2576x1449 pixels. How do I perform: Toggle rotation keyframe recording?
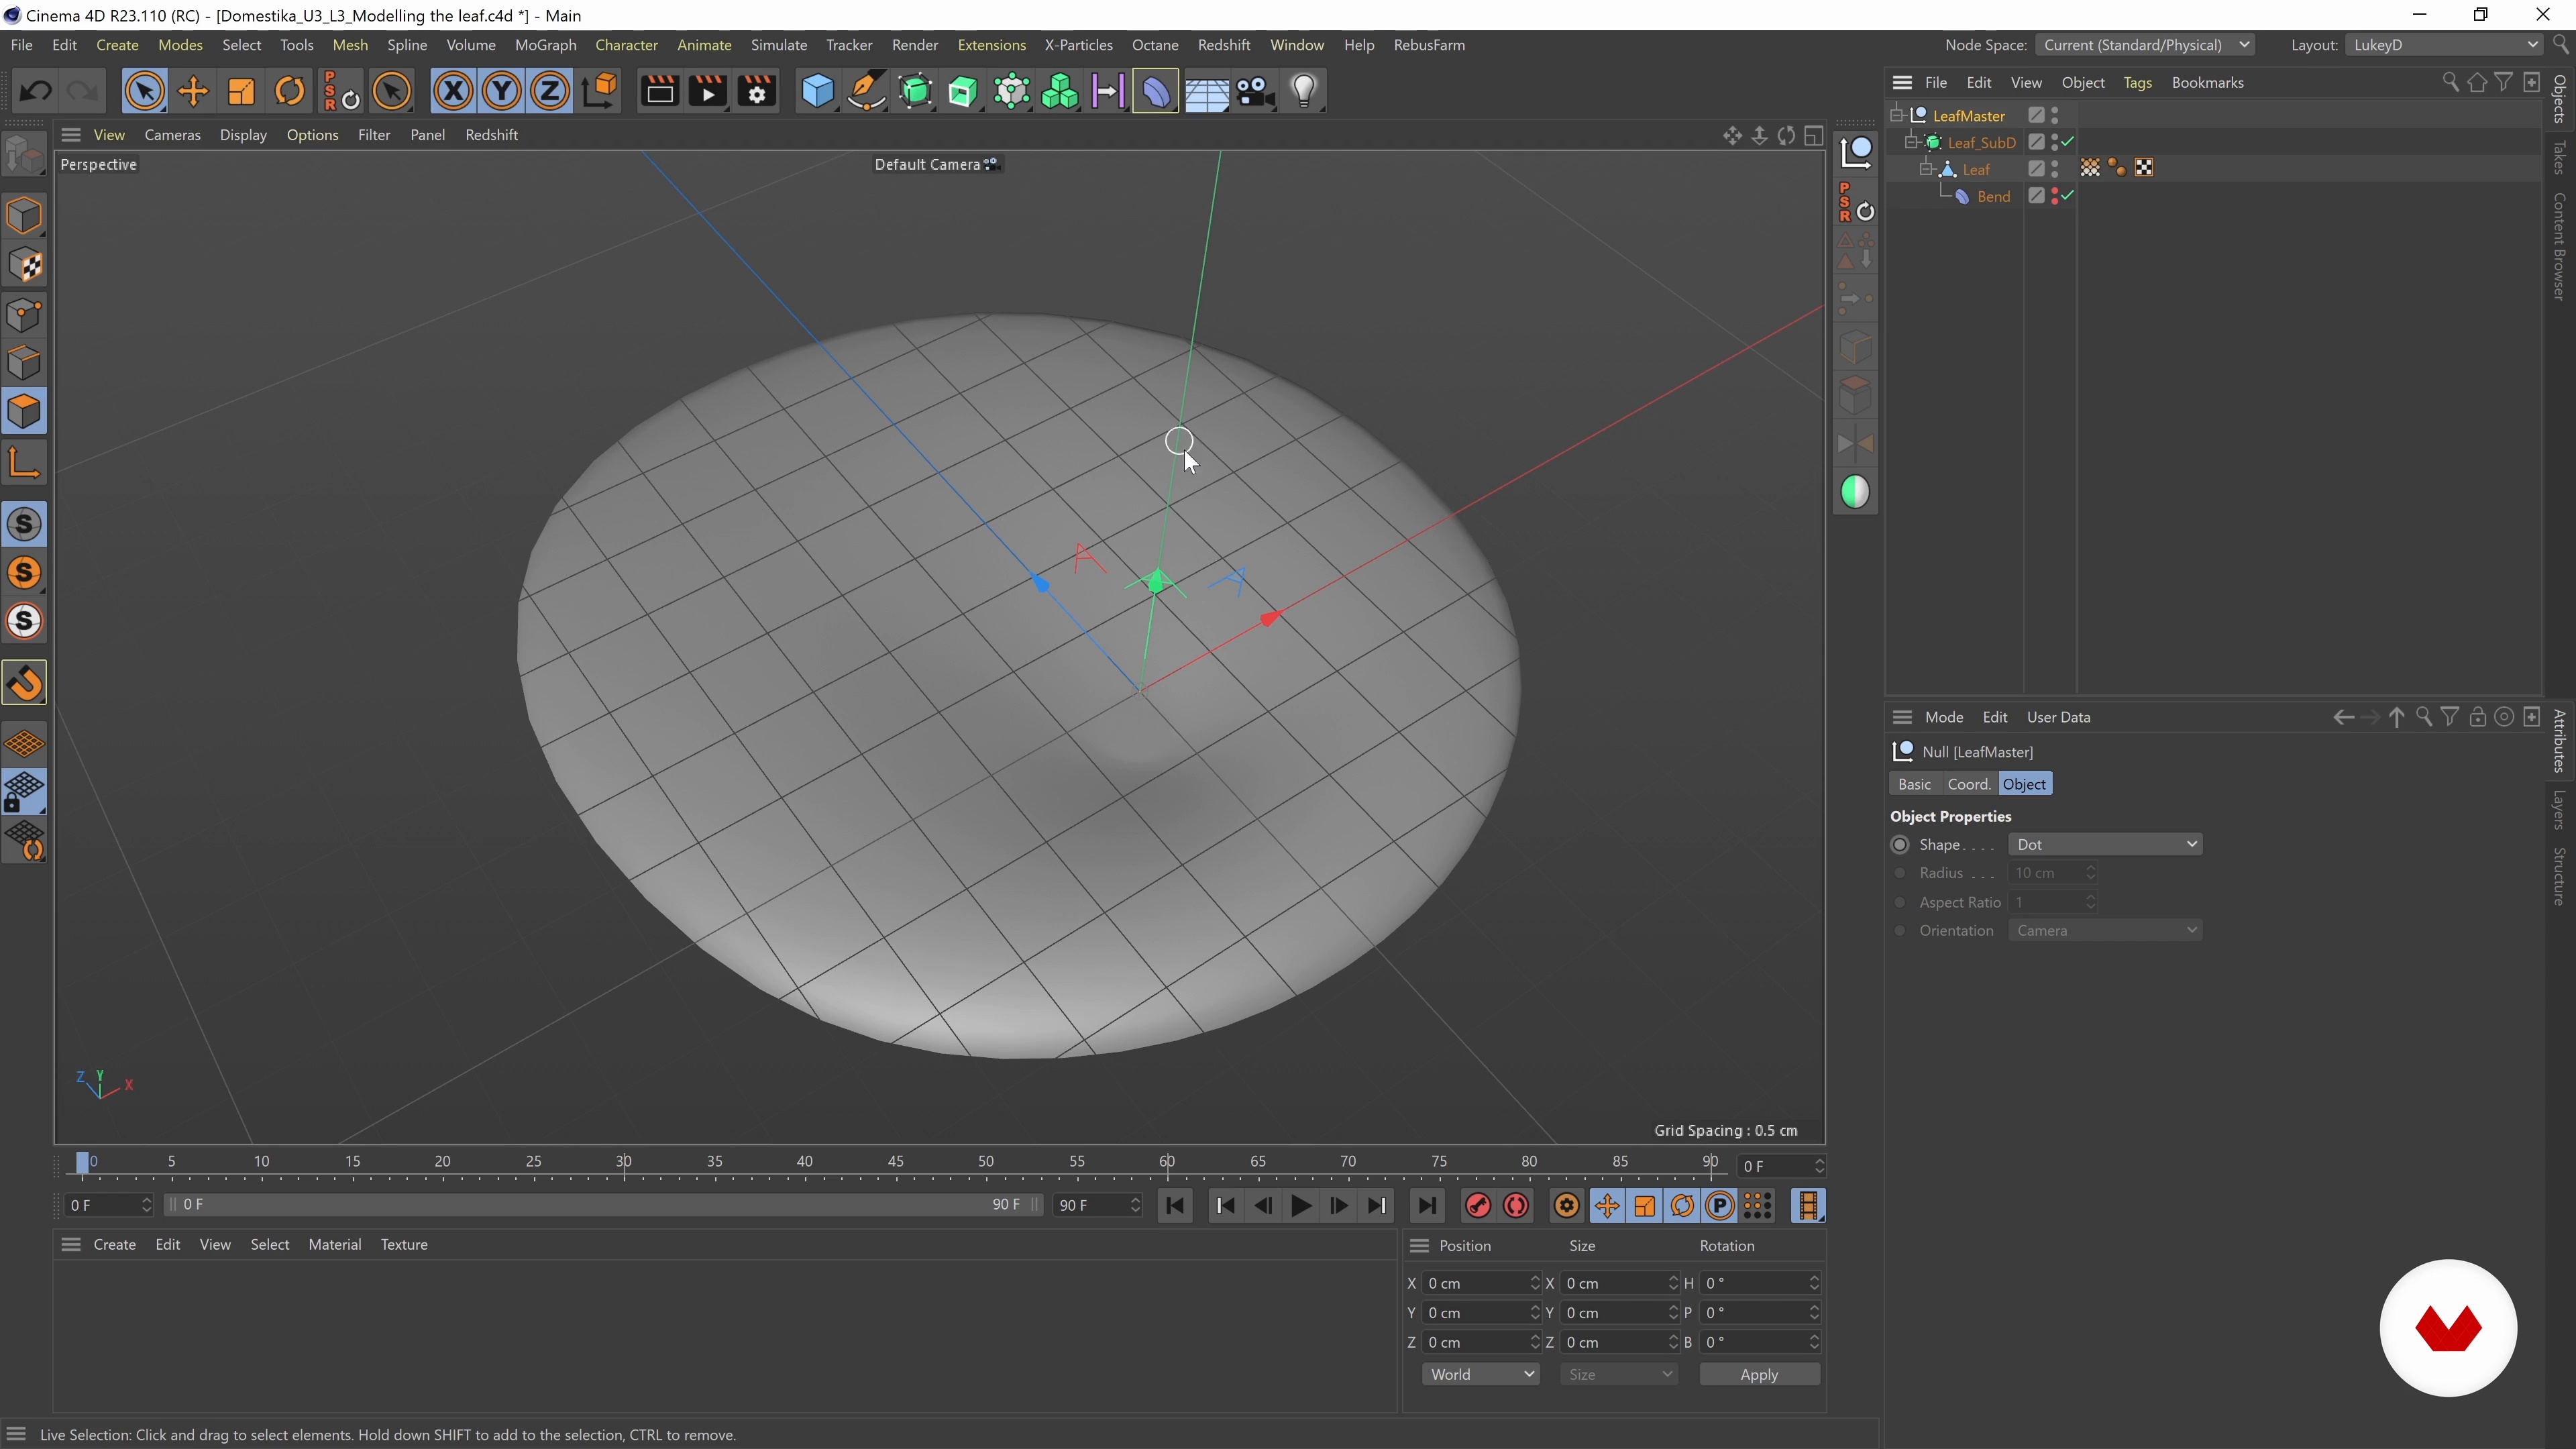[x=1682, y=1206]
